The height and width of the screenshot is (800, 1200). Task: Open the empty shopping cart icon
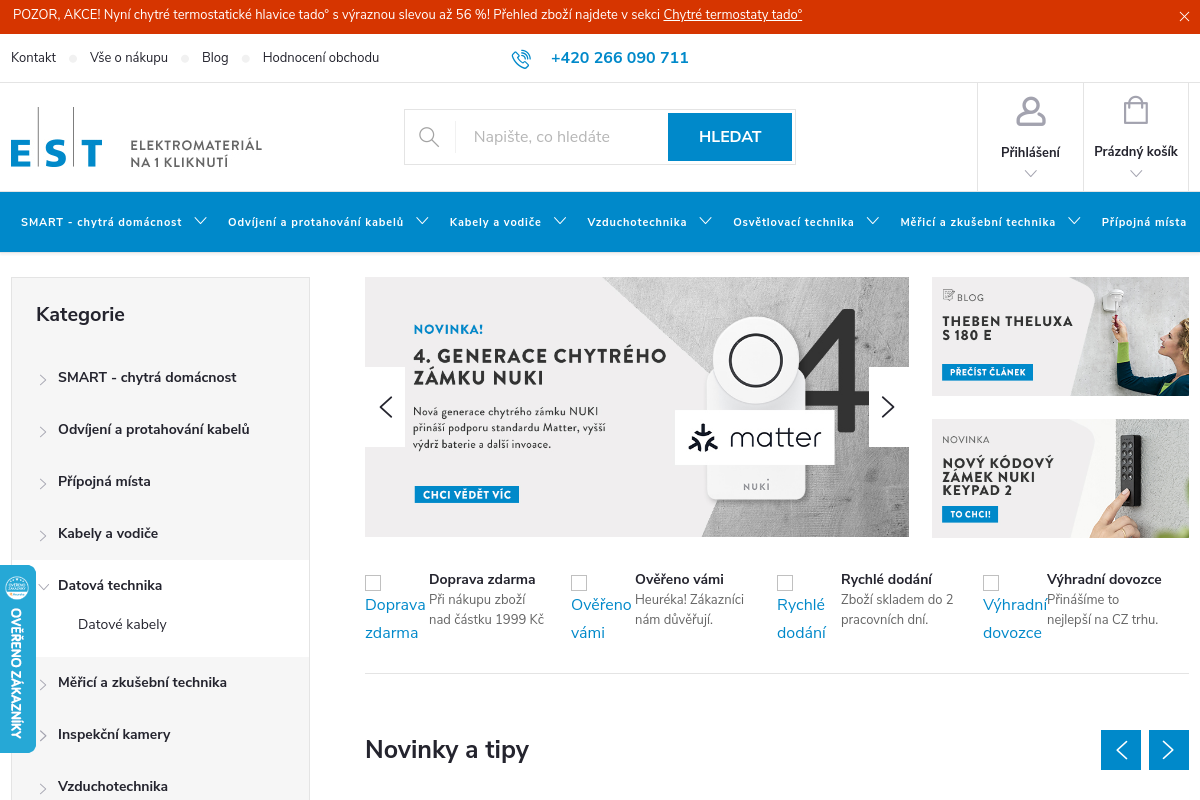coord(1135,111)
